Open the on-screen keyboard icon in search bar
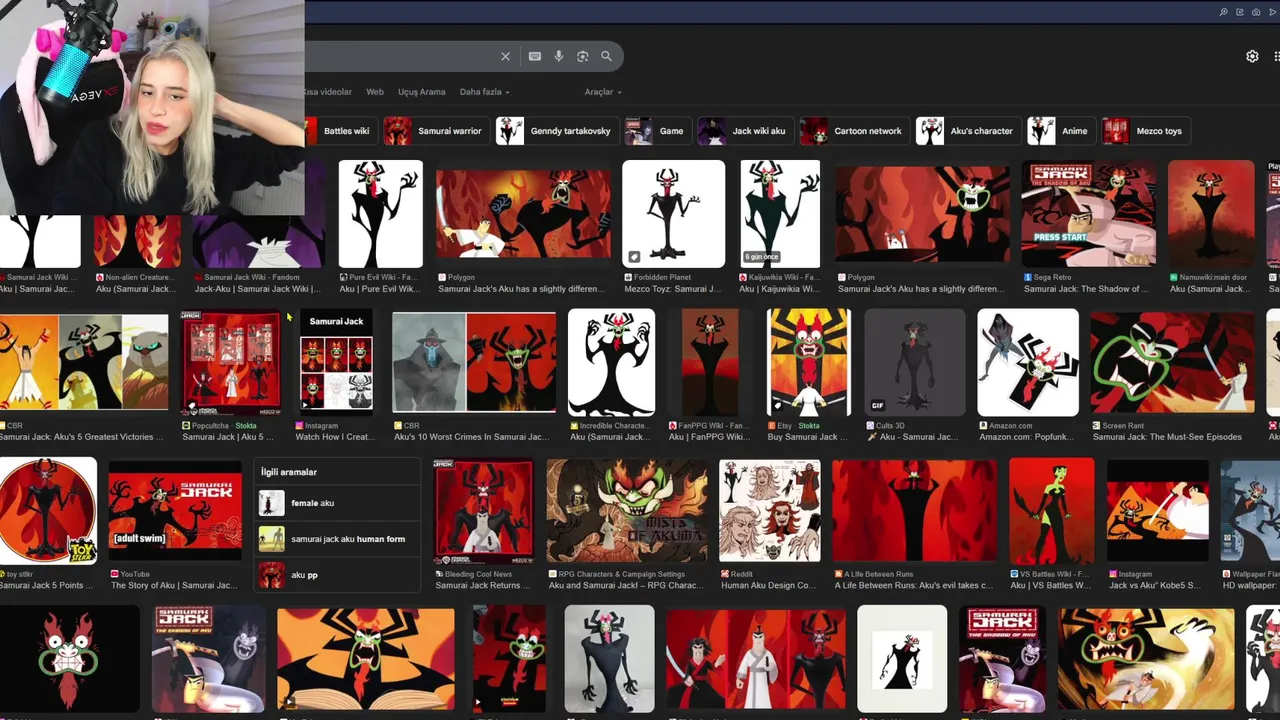 [x=535, y=57]
